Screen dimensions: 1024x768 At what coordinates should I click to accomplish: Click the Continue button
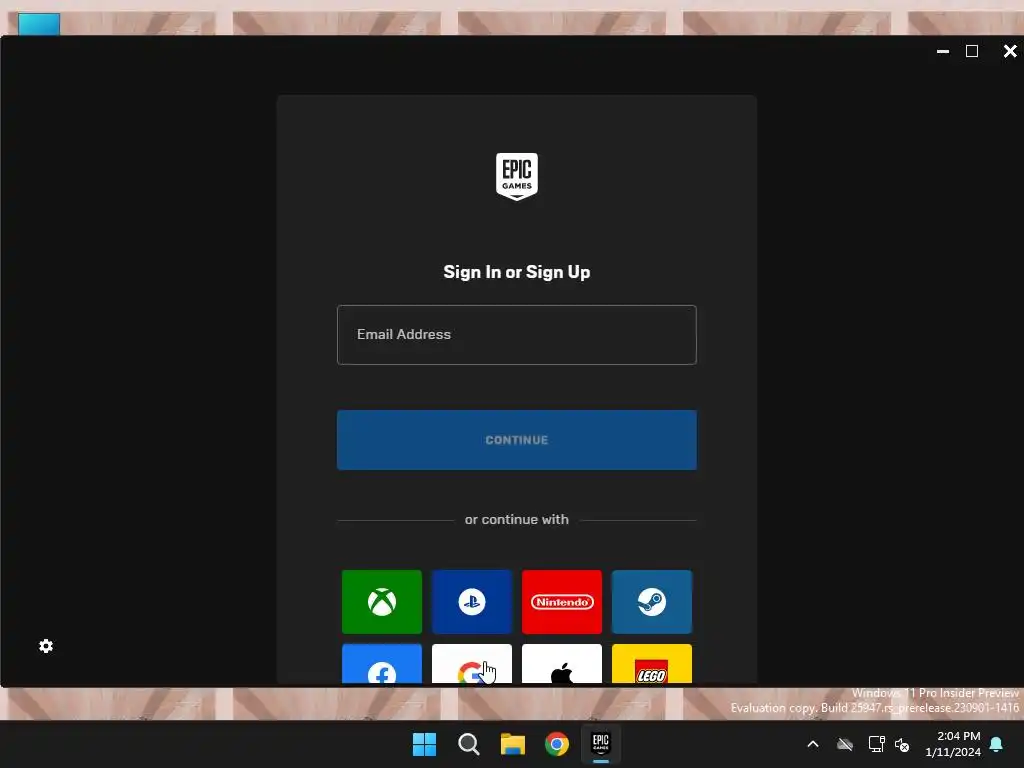tap(517, 440)
